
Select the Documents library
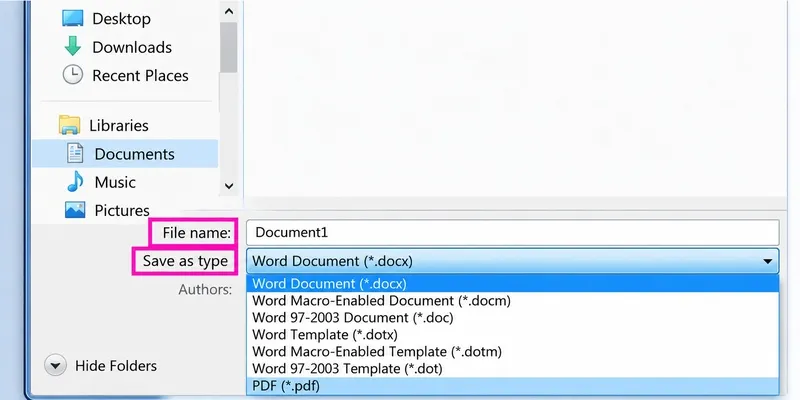[x=125, y=154]
